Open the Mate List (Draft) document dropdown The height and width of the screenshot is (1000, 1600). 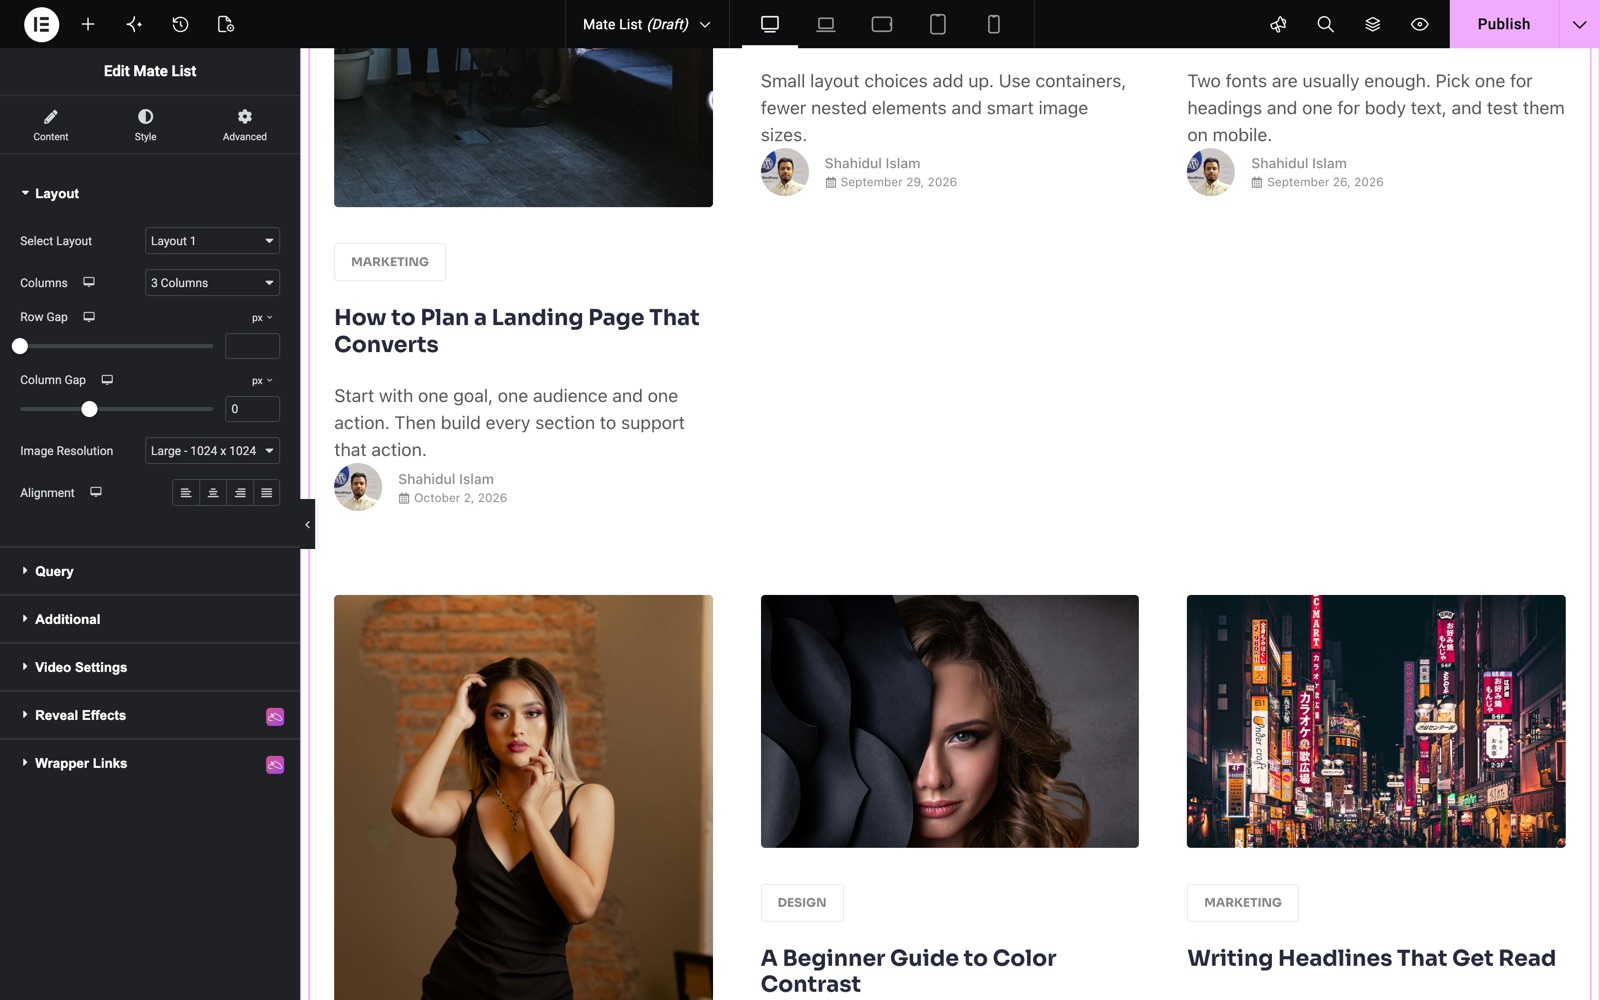pyautogui.click(x=647, y=24)
